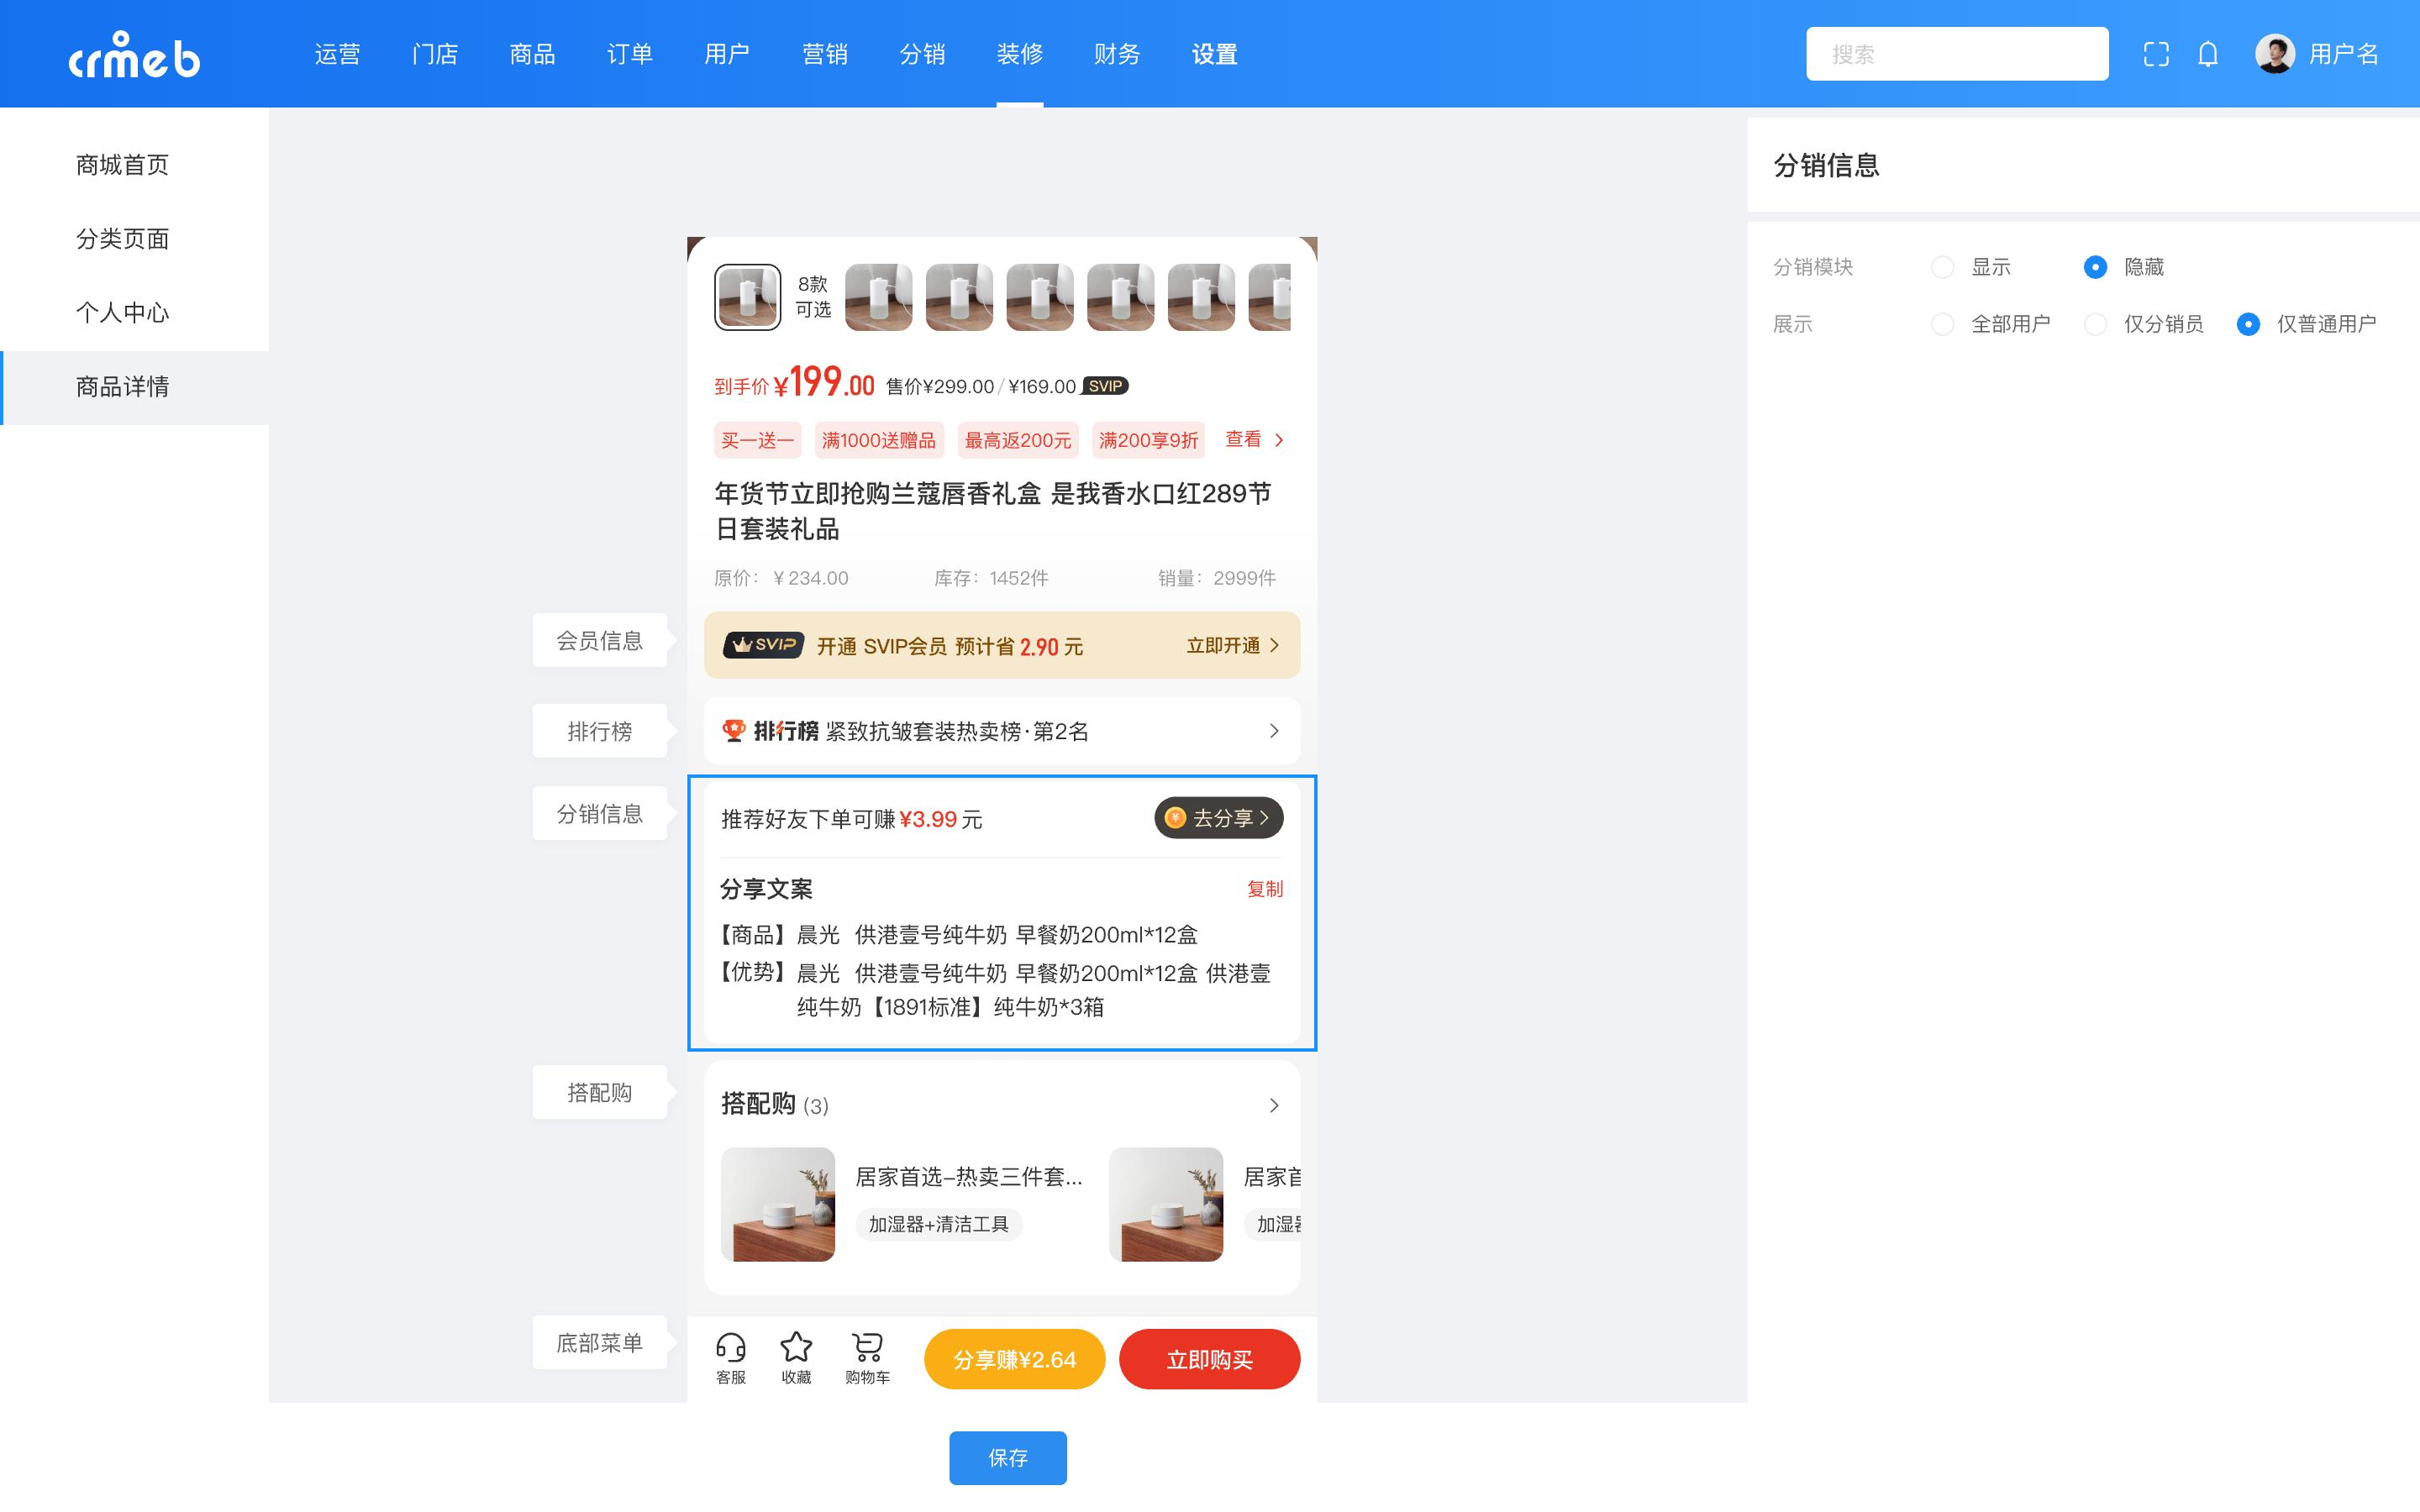Click the 分享赚¥2.64 button

pos(1014,1359)
